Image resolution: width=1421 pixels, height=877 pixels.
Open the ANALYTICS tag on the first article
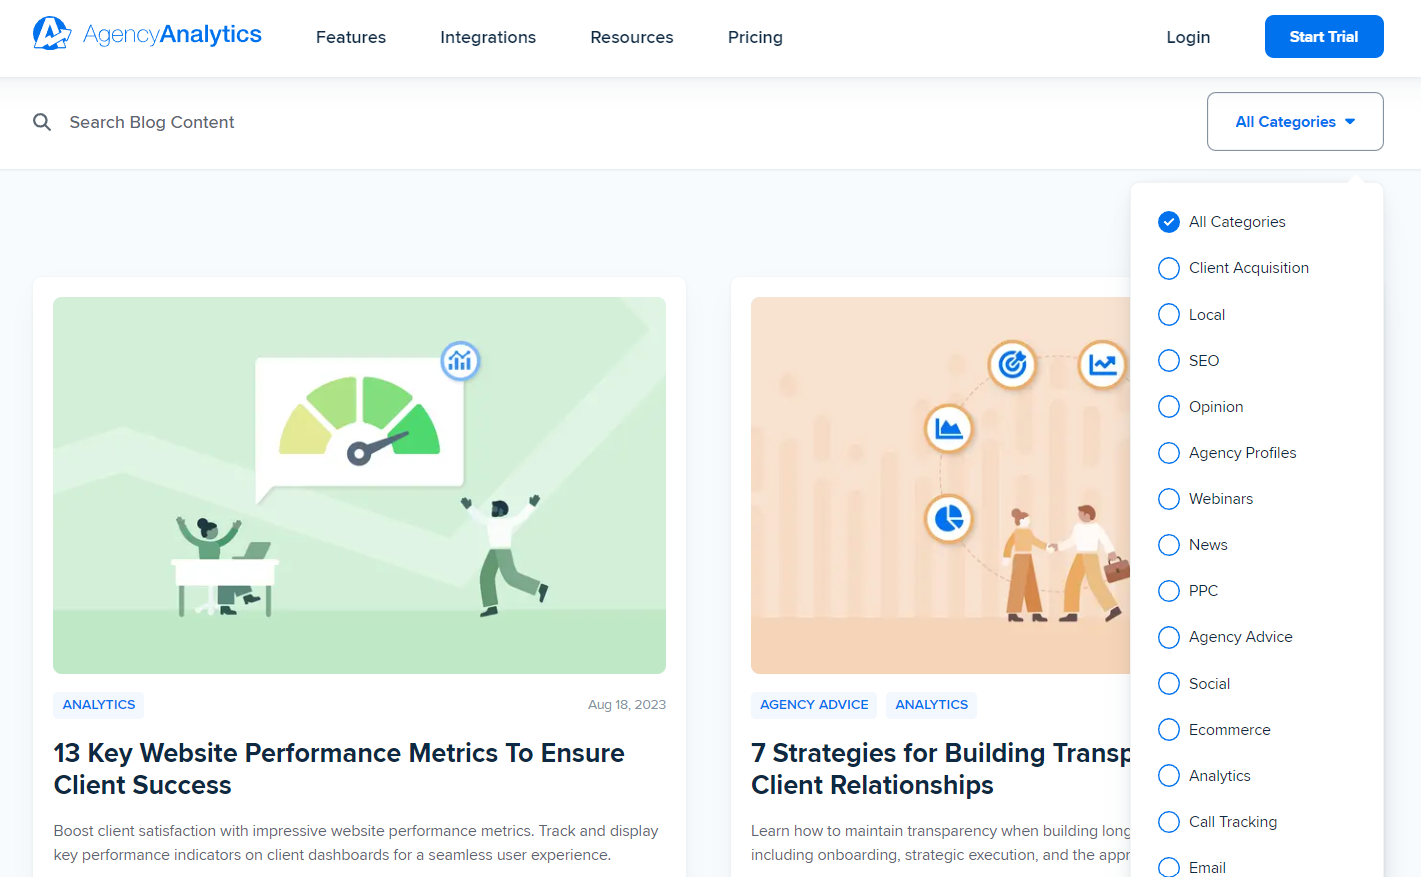[98, 705]
